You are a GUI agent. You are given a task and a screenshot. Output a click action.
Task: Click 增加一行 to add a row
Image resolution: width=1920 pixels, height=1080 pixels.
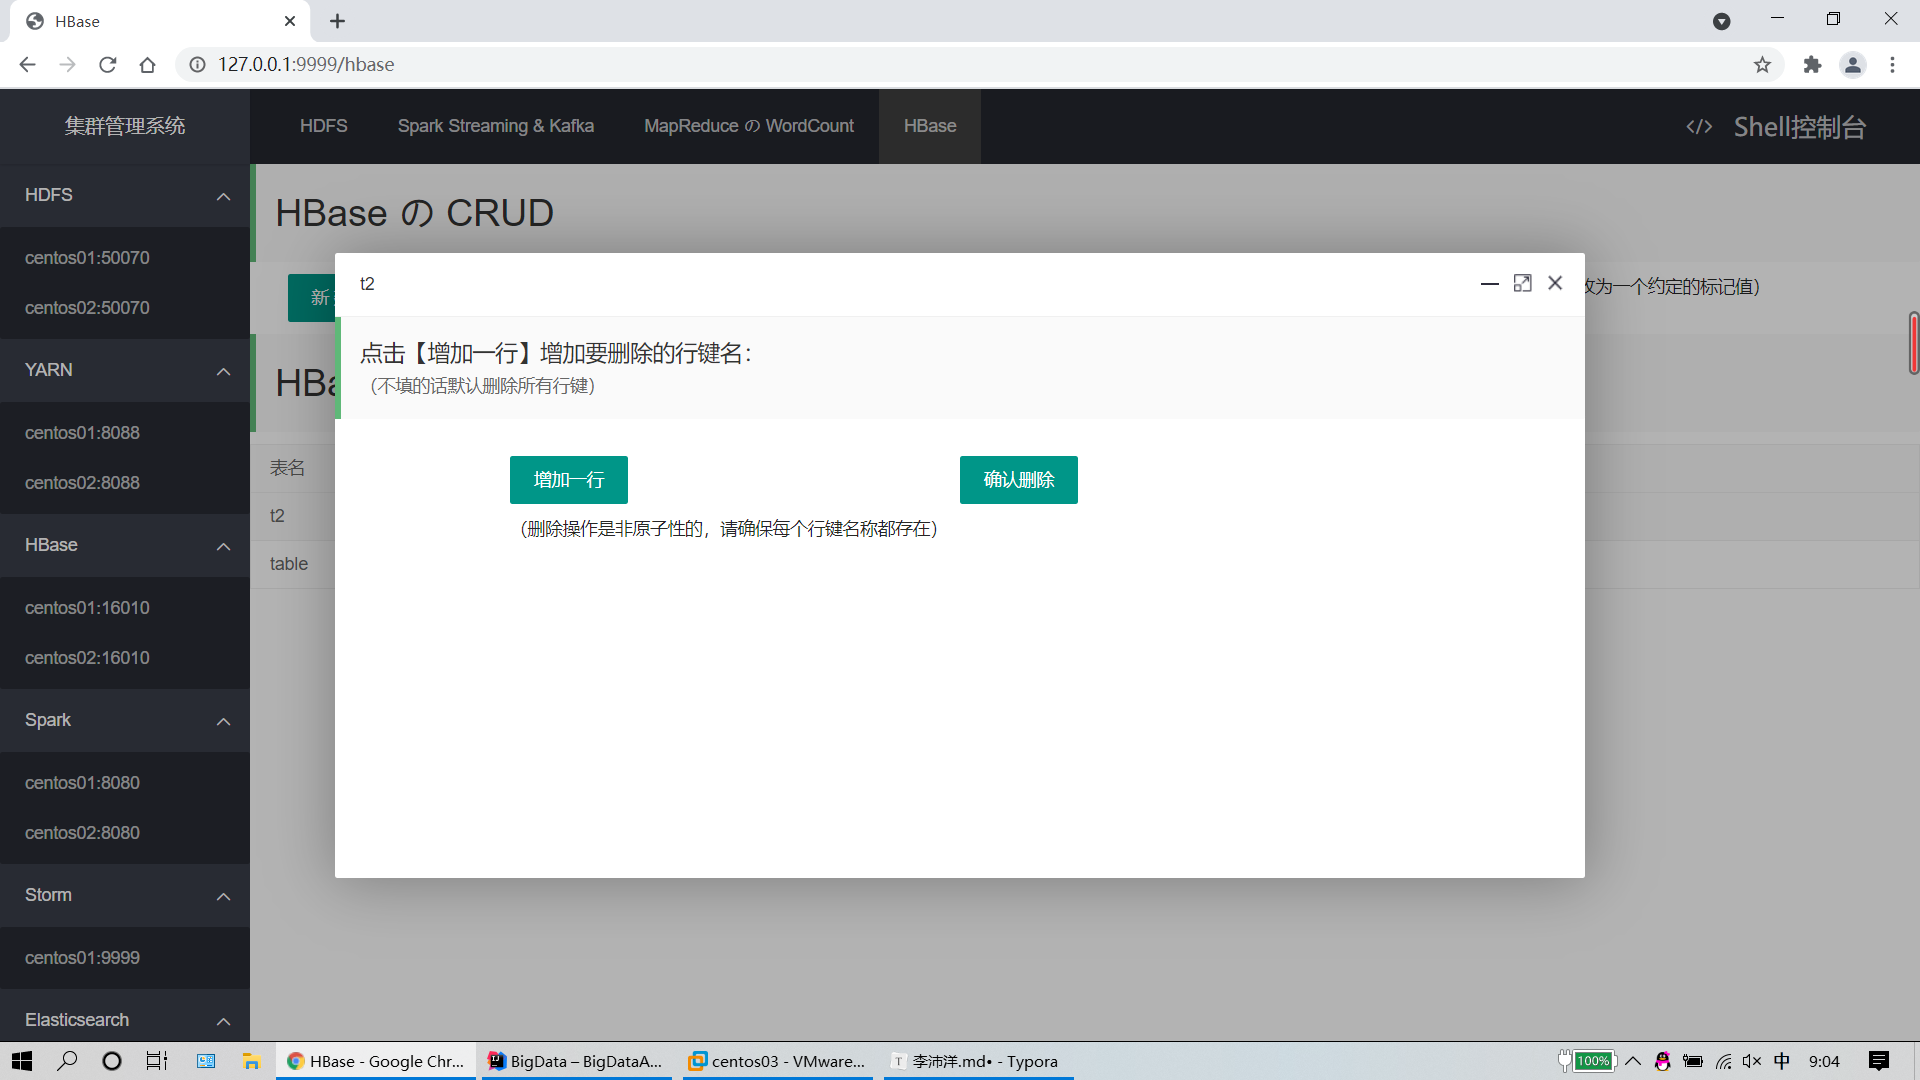[570, 479]
